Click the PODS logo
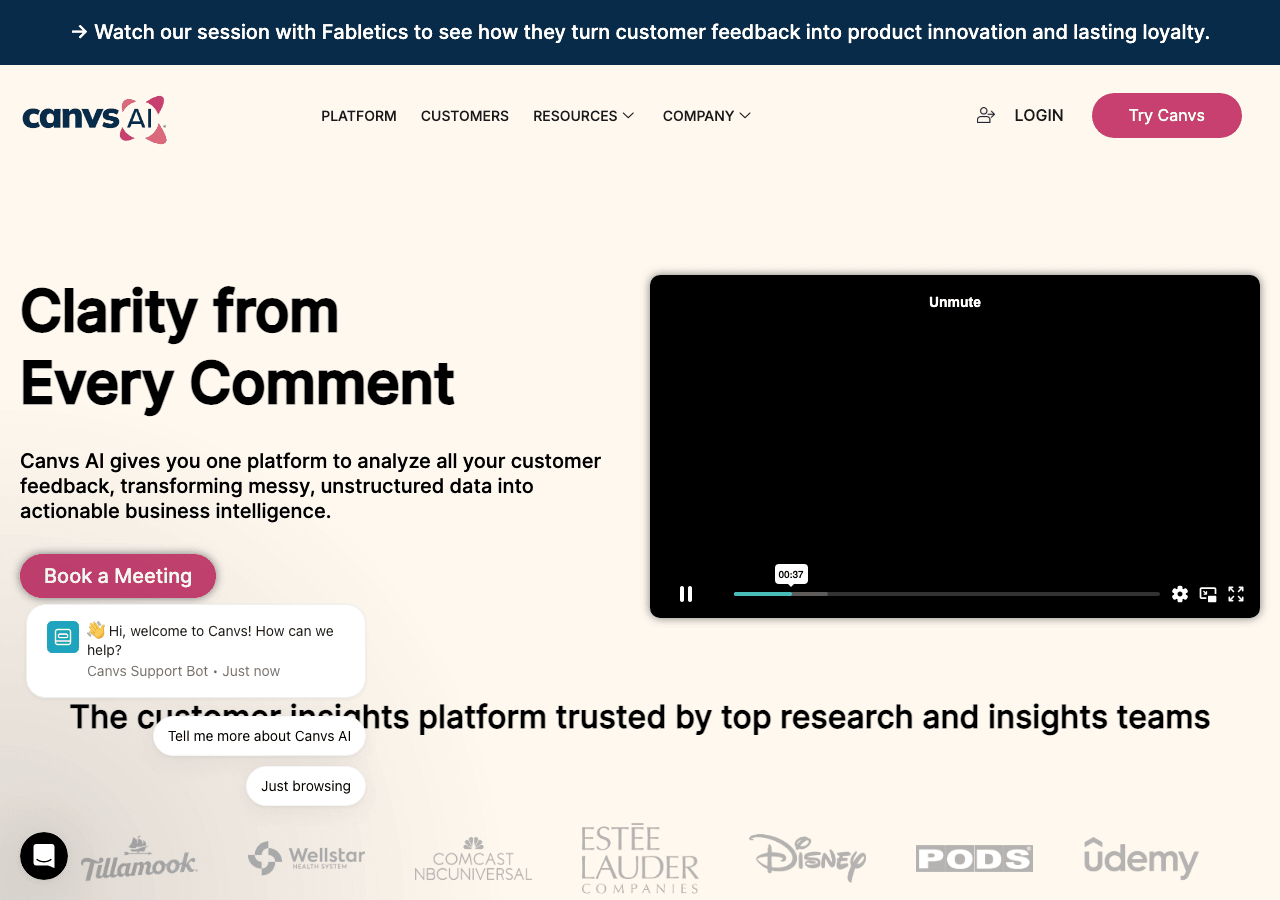The height and width of the screenshot is (900, 1280). click(974, 858)
